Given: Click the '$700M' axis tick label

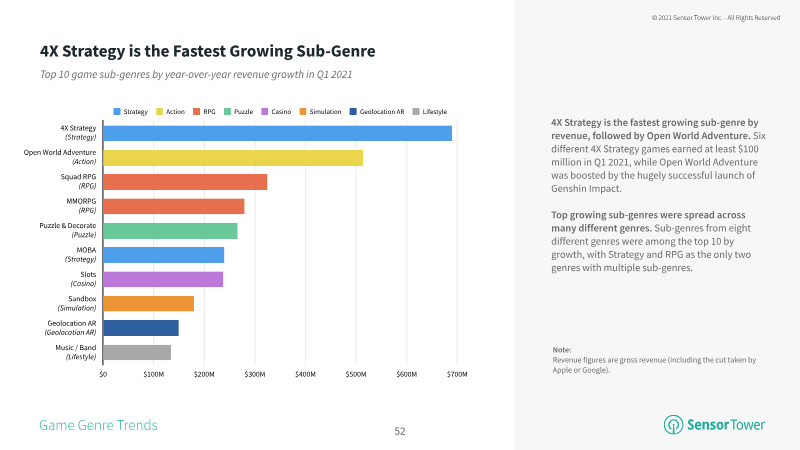Looking at the screenshot, I should pyautogui.click(x=457, y=374).
